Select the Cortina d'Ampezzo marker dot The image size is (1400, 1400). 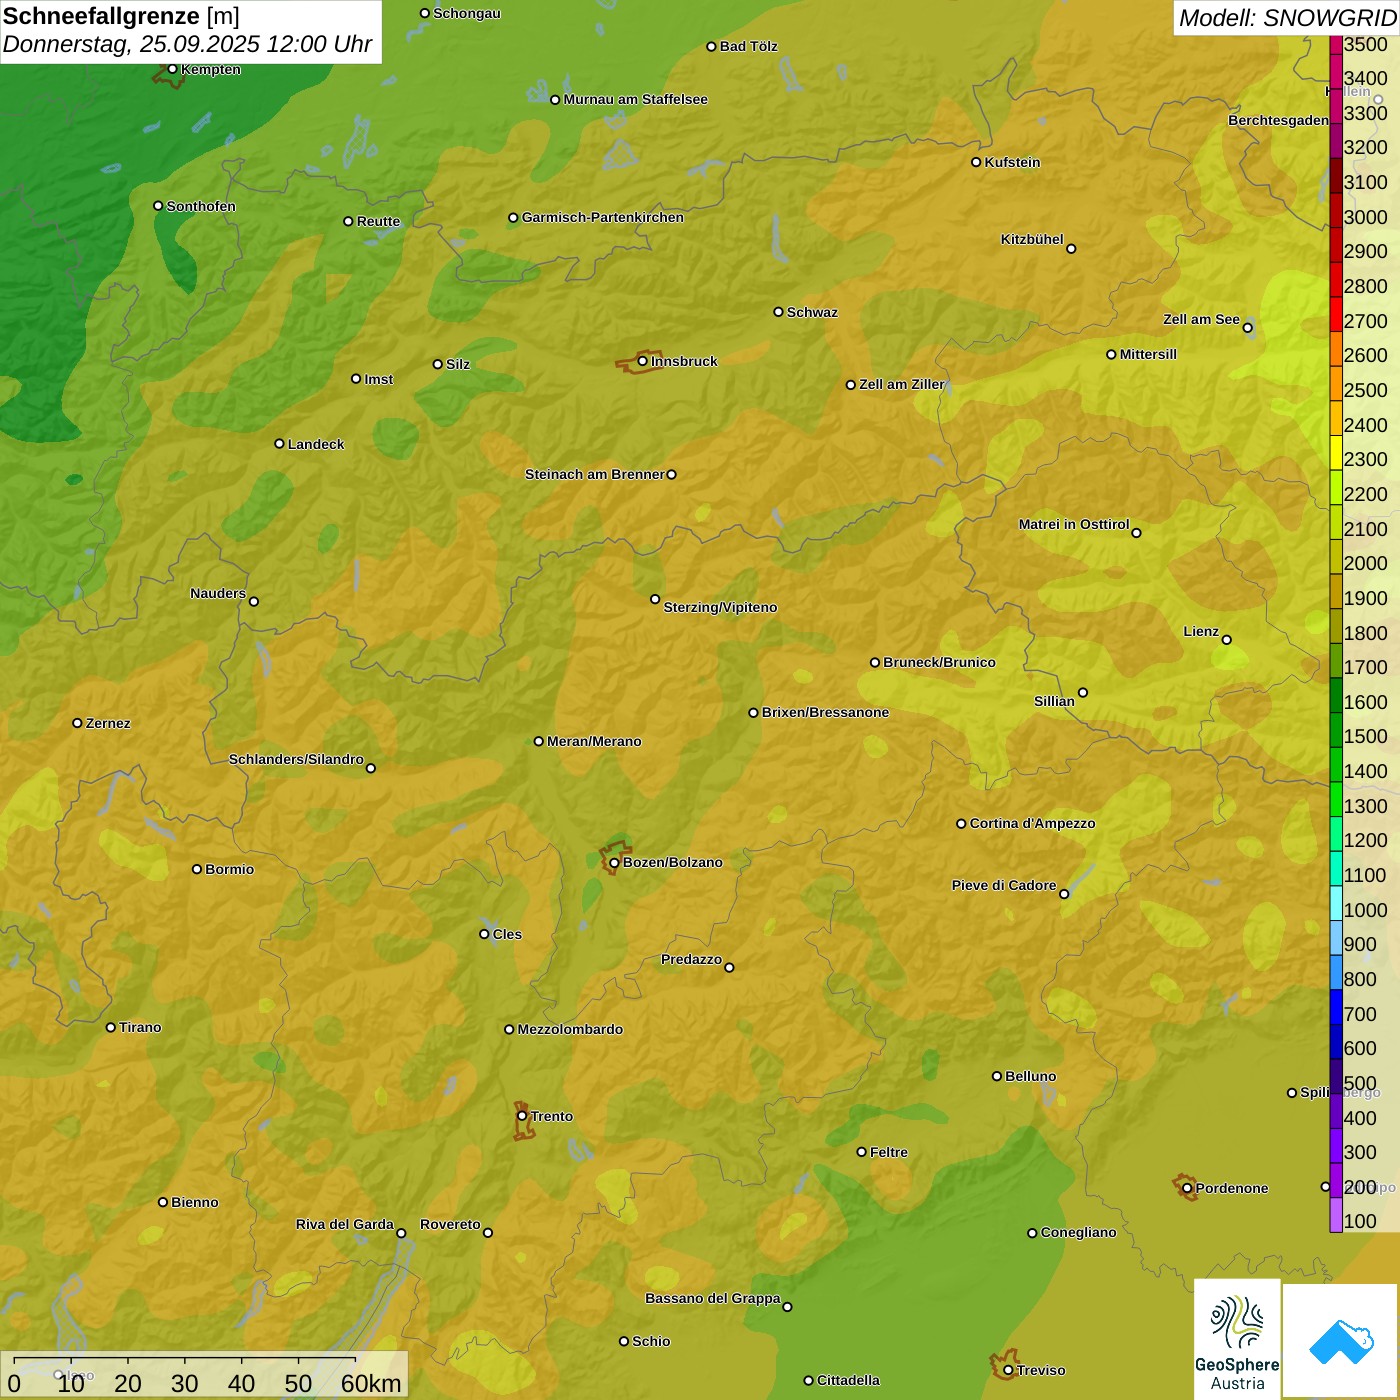[x=961, y=824]
